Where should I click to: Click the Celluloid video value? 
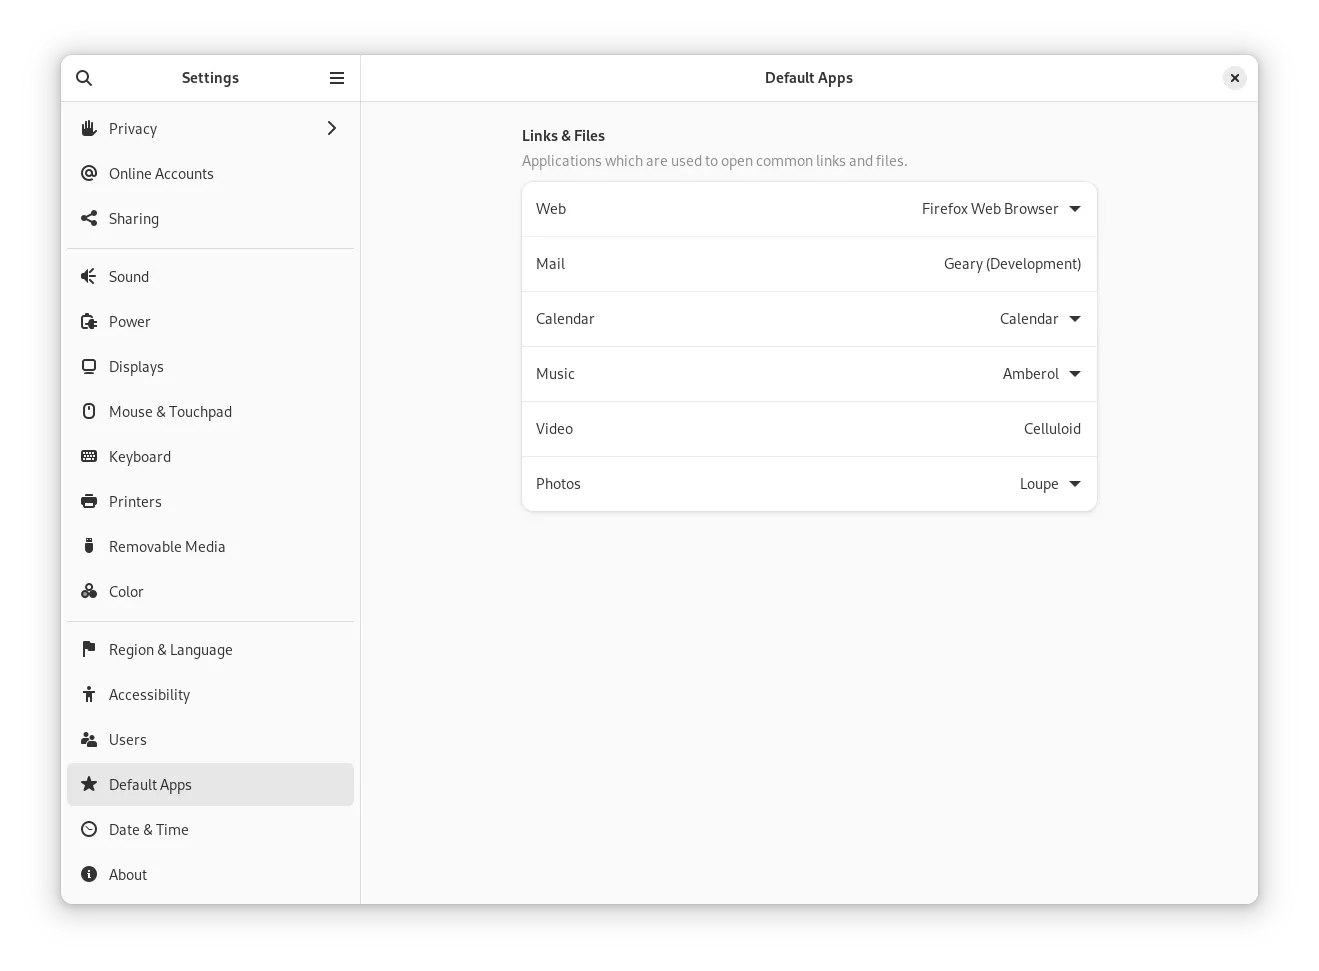click(x=1052, y=429)
